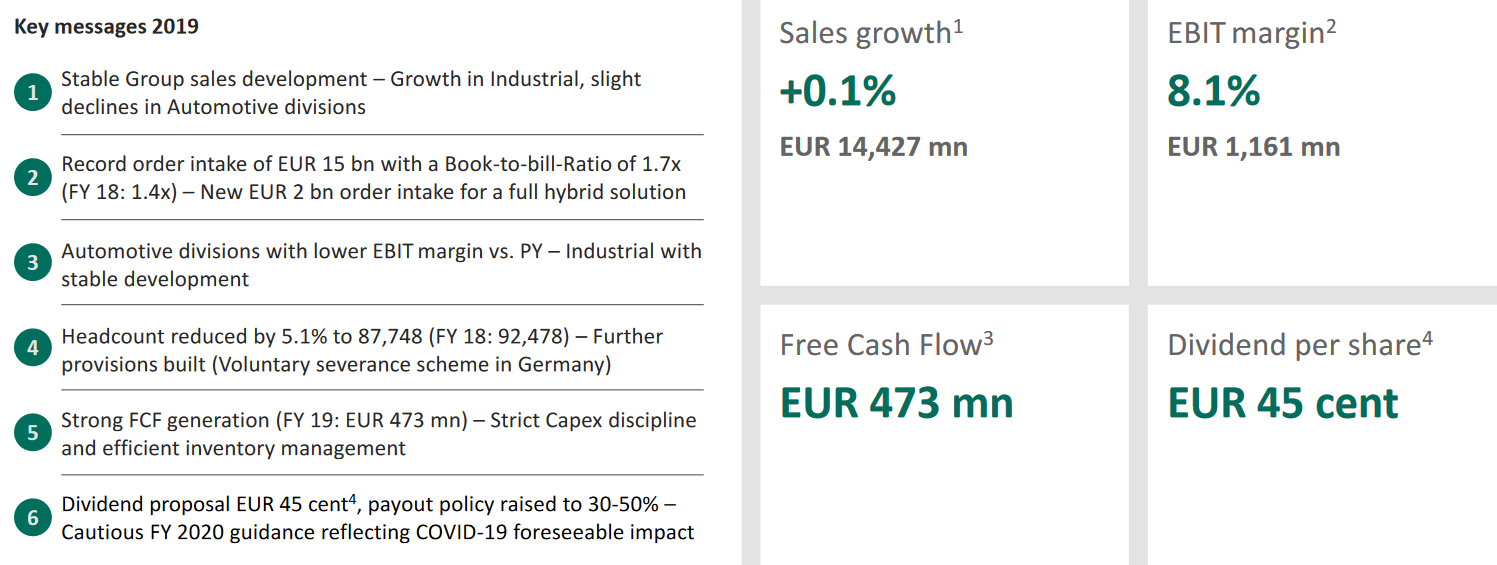Click the Sales growth card title
Viewport: 1497px width, 565px height.
tap(871, 32)
